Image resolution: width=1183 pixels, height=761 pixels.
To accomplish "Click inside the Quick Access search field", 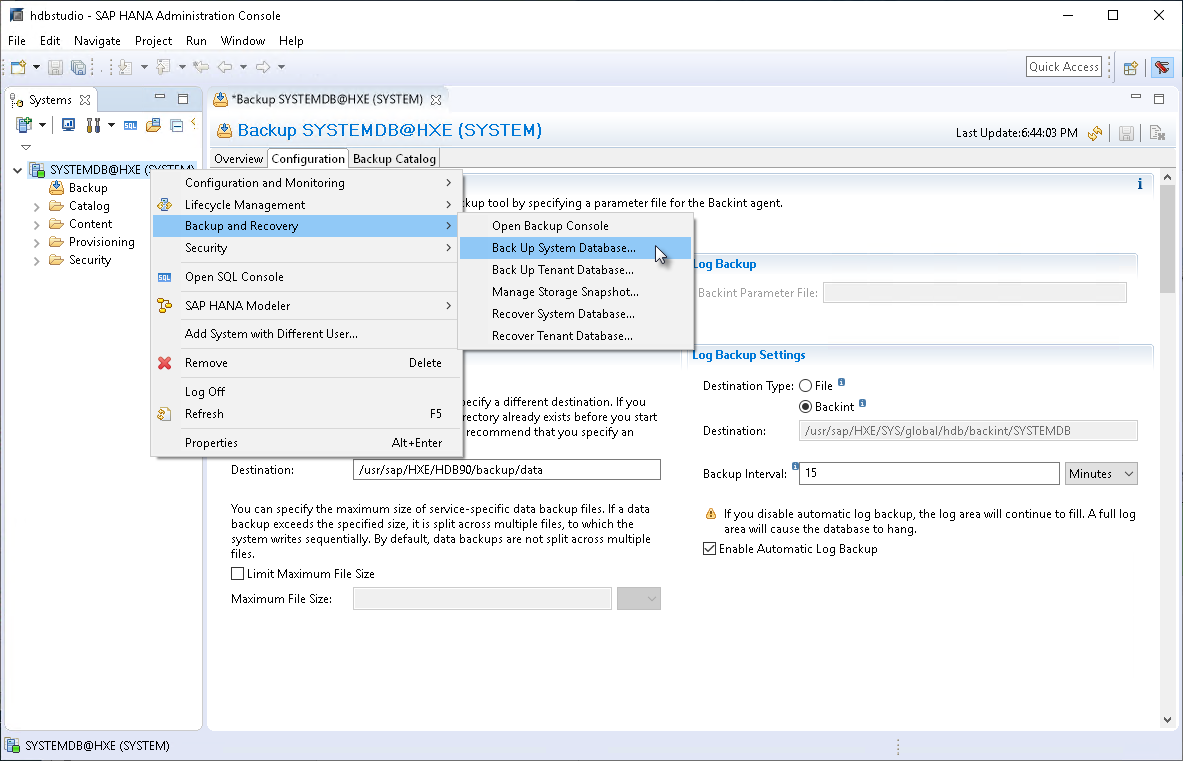I will point(1063,66).
